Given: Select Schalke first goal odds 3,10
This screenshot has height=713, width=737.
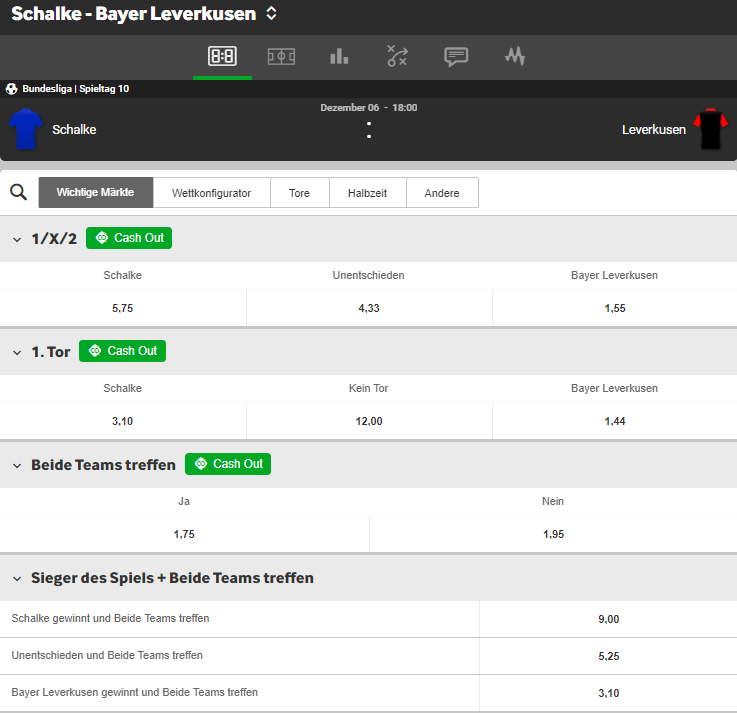Looking at the screenshot, I should click(x=123, y=421).
